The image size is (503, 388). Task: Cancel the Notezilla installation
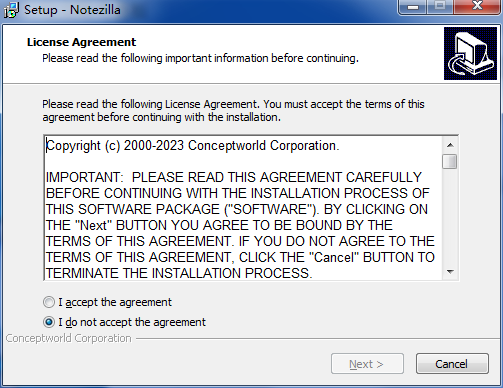pos(452,364)
